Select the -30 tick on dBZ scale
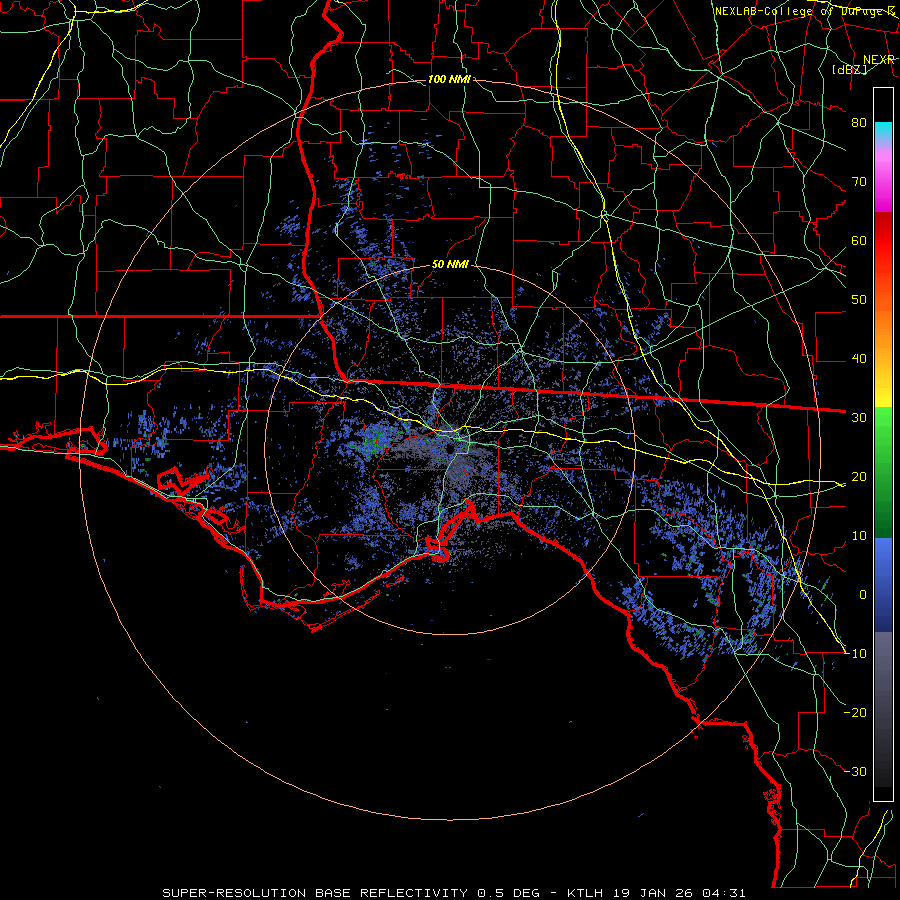 coord(855,772)
